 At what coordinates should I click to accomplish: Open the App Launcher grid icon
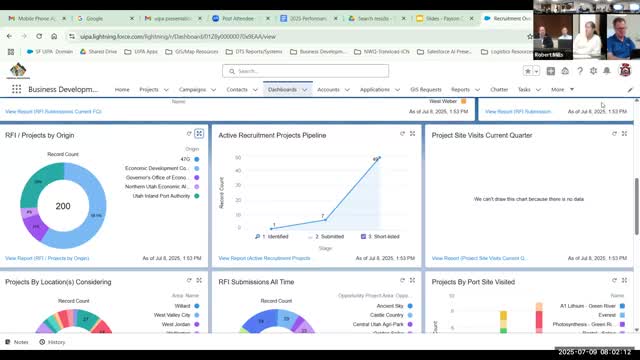[x=16, y=89]
